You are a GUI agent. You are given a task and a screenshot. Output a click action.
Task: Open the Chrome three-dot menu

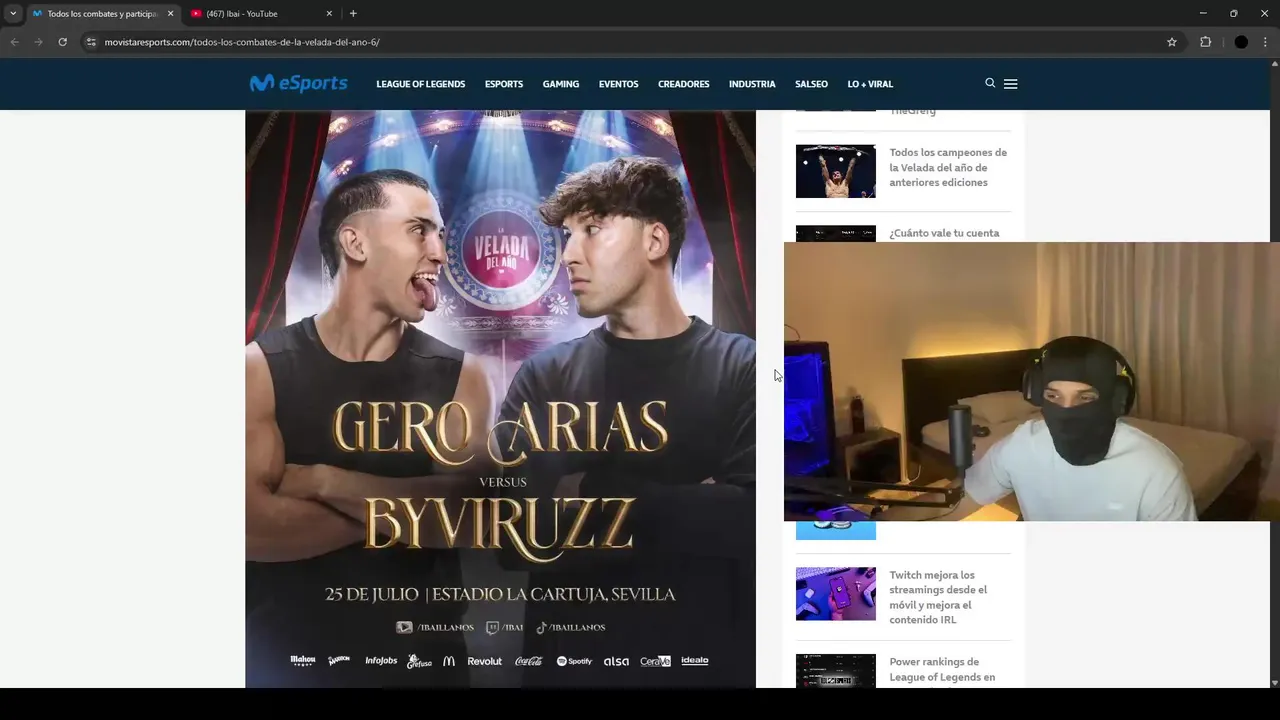click(1265, 42)
